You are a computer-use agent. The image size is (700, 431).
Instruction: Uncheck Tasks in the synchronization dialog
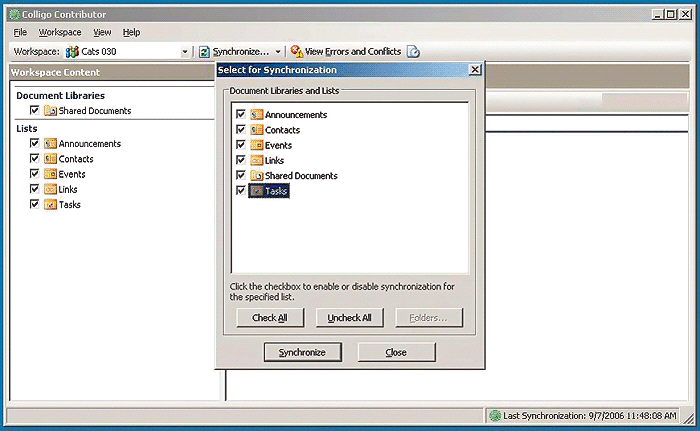pyautogui.click(x=241, y=190)
